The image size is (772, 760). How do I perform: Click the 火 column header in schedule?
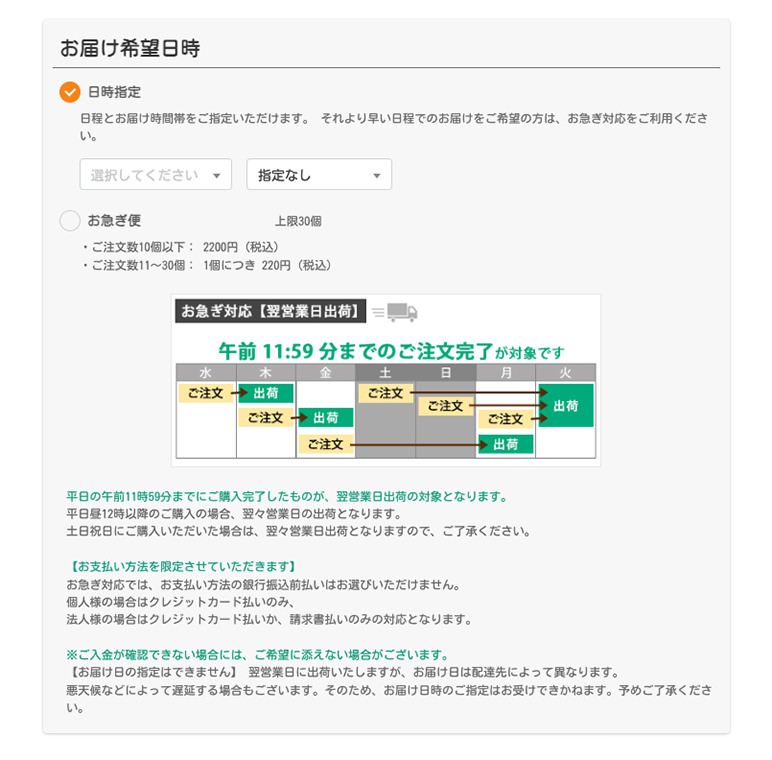(566, 372)
